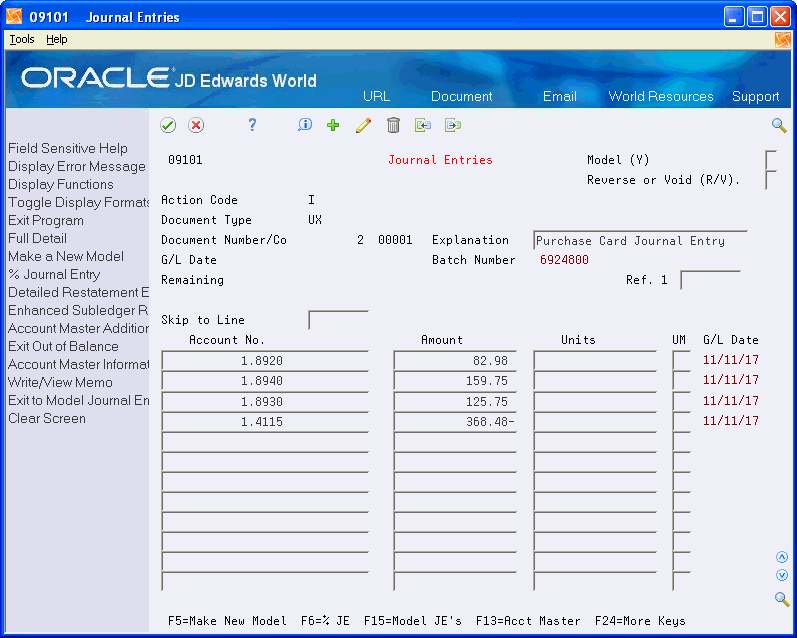Open World Resources link

pyautogui.click(x=661, y=96)
